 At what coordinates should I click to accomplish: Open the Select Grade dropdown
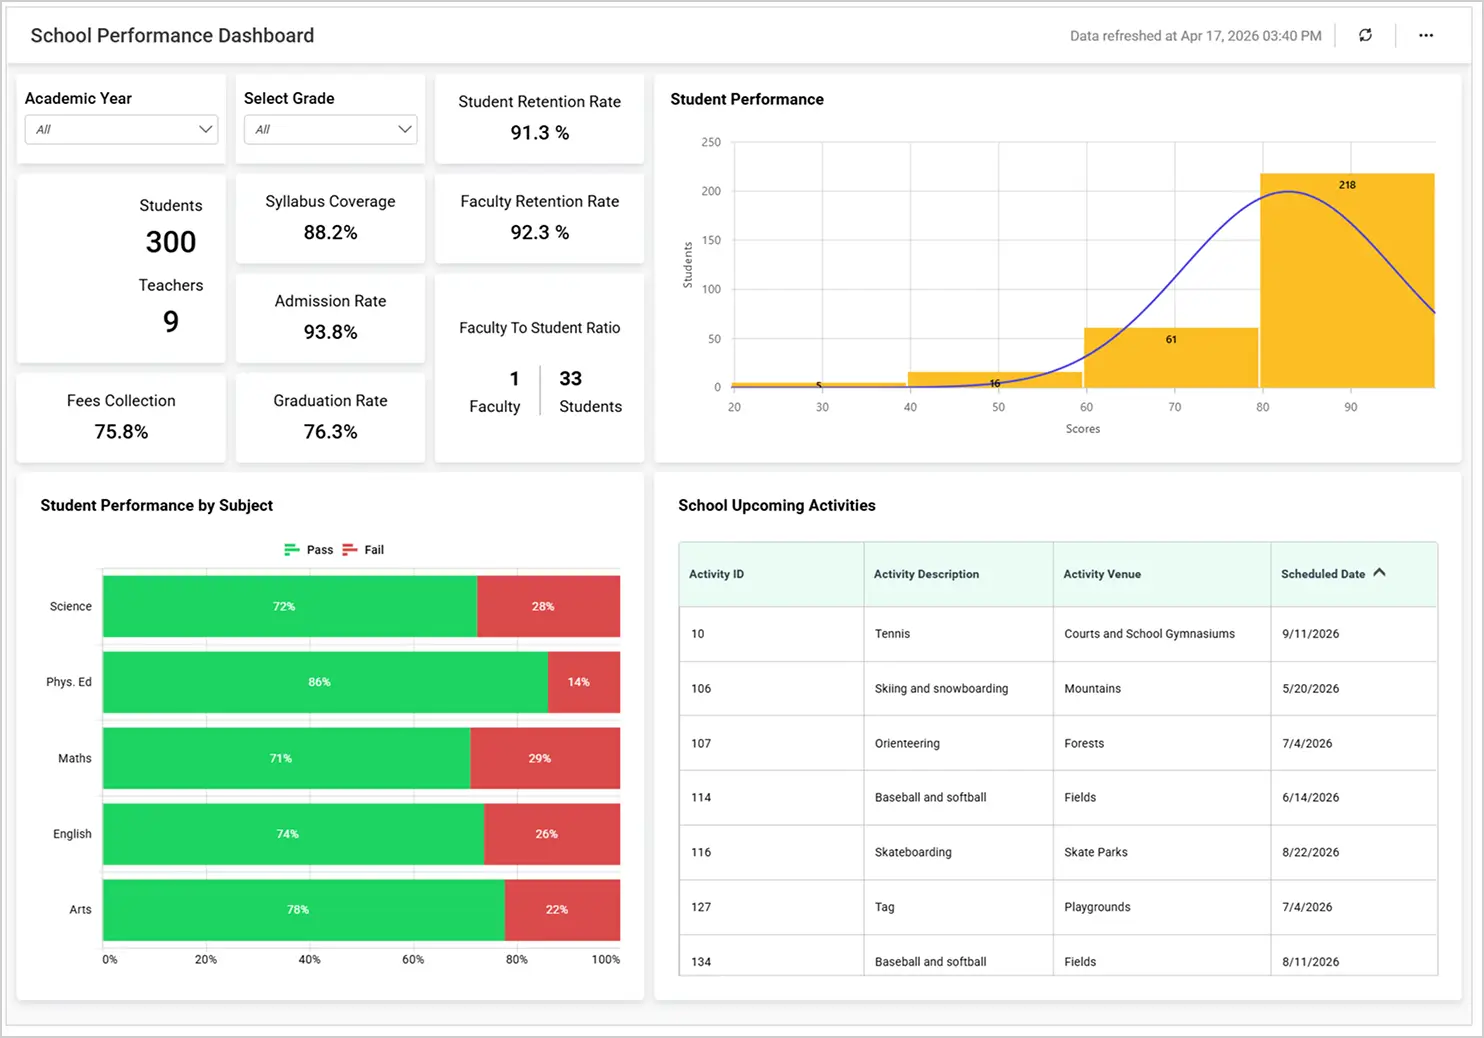pos(330,129)
